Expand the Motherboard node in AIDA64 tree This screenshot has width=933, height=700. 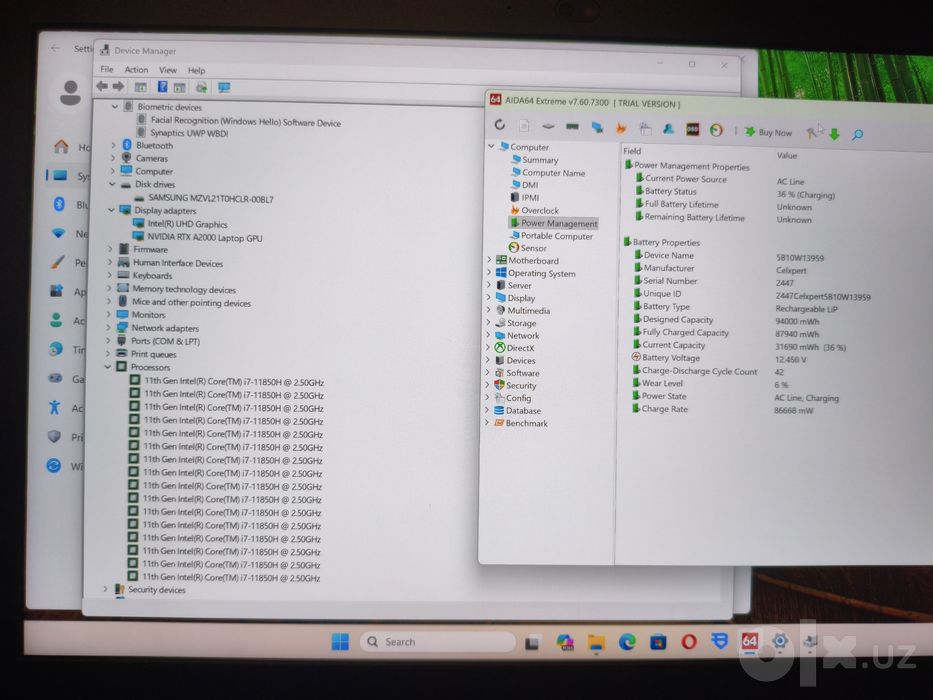(490, 260)
